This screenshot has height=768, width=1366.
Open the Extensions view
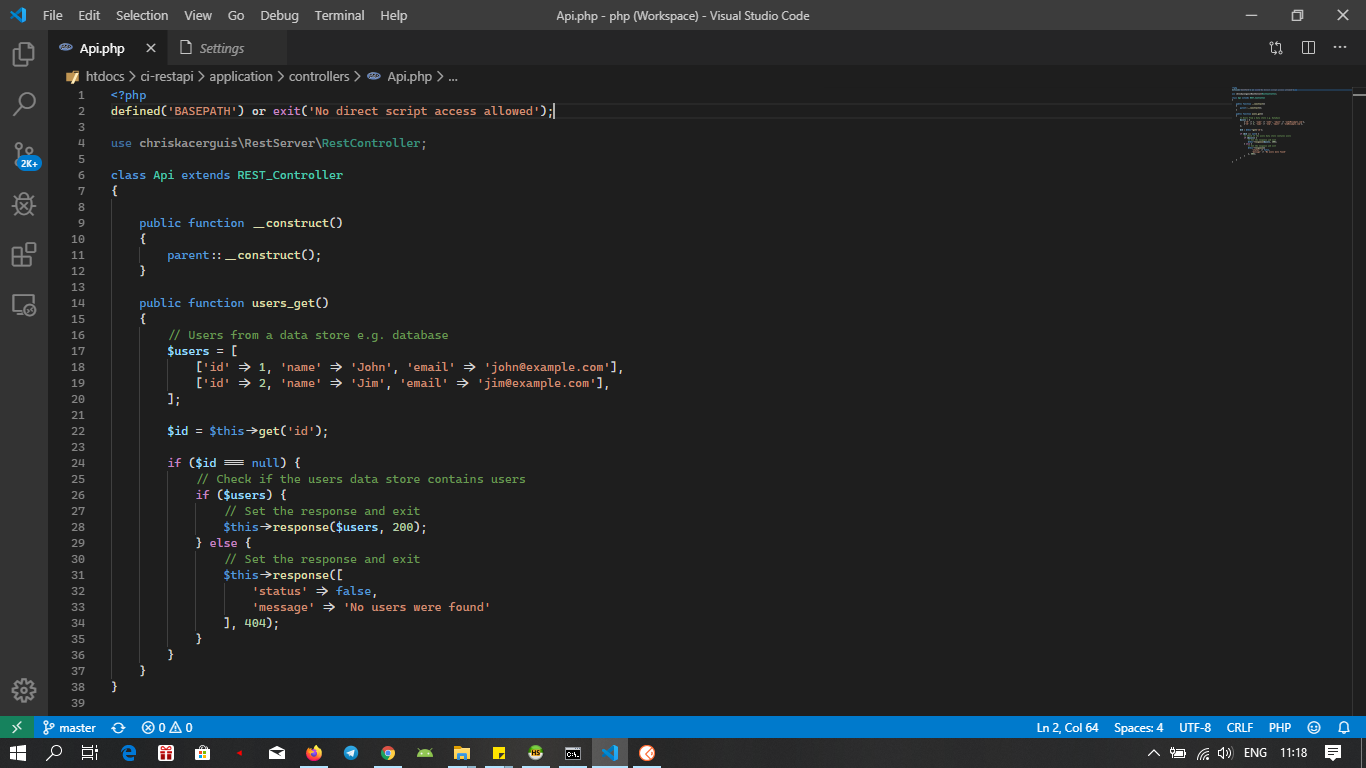tap(22, 255)
